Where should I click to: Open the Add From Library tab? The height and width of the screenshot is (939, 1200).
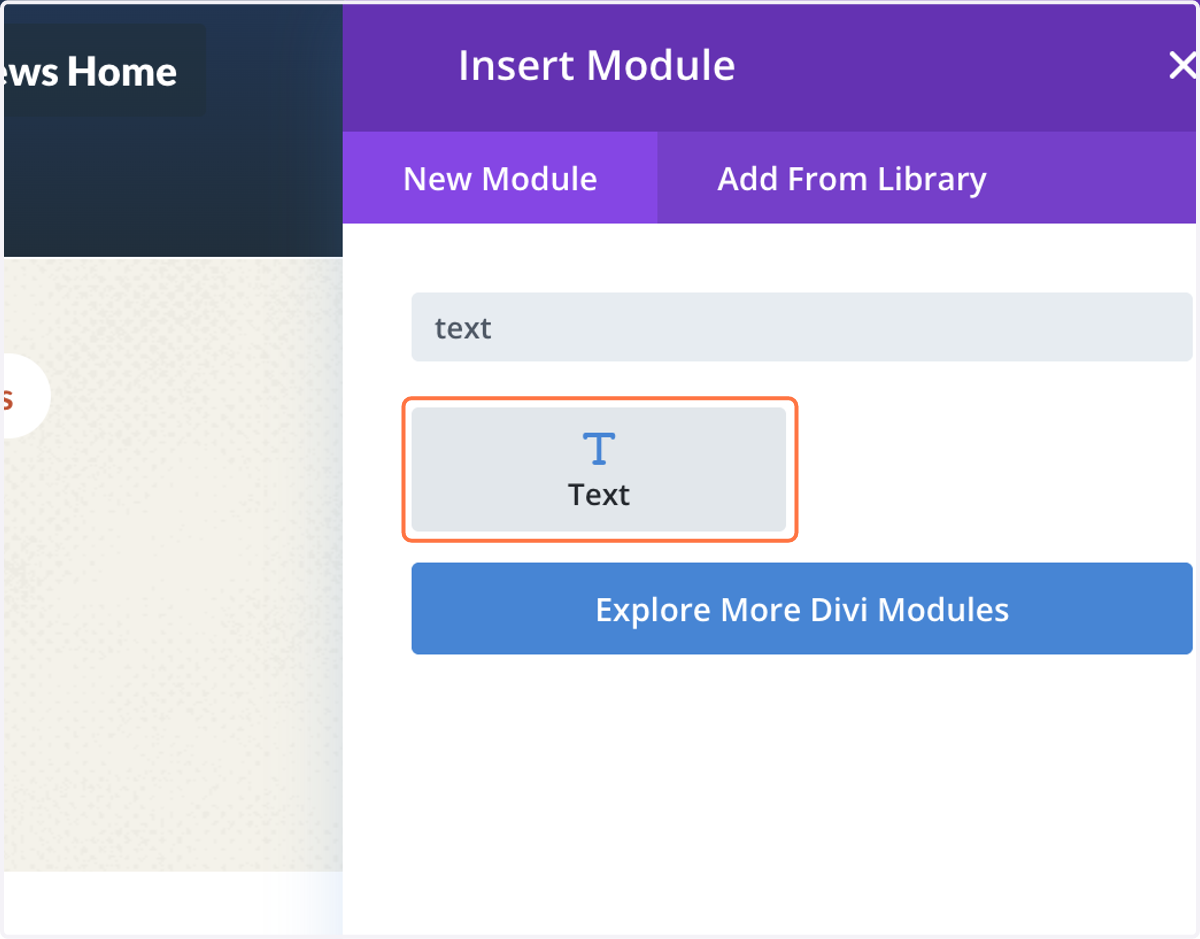852,178
